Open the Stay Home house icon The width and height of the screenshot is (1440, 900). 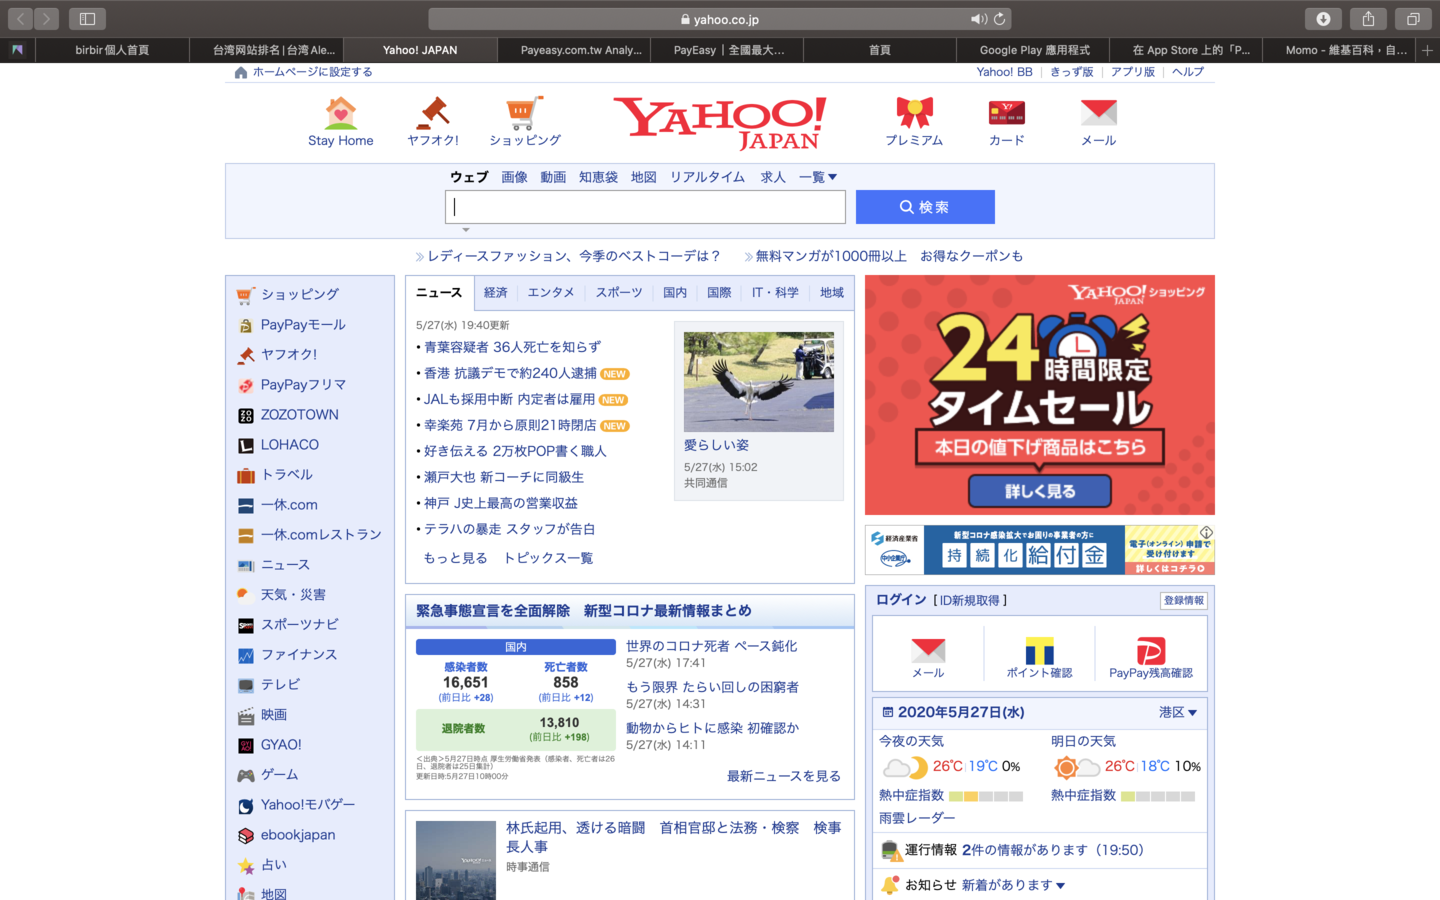point(341,113)
